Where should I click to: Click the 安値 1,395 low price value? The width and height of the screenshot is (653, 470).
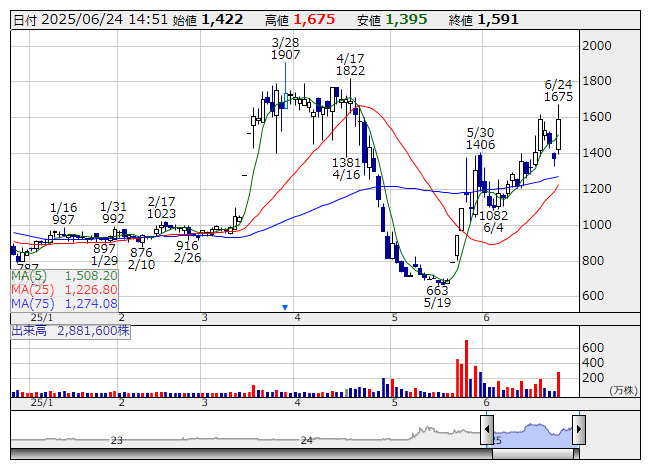click(x=409, y=19)
